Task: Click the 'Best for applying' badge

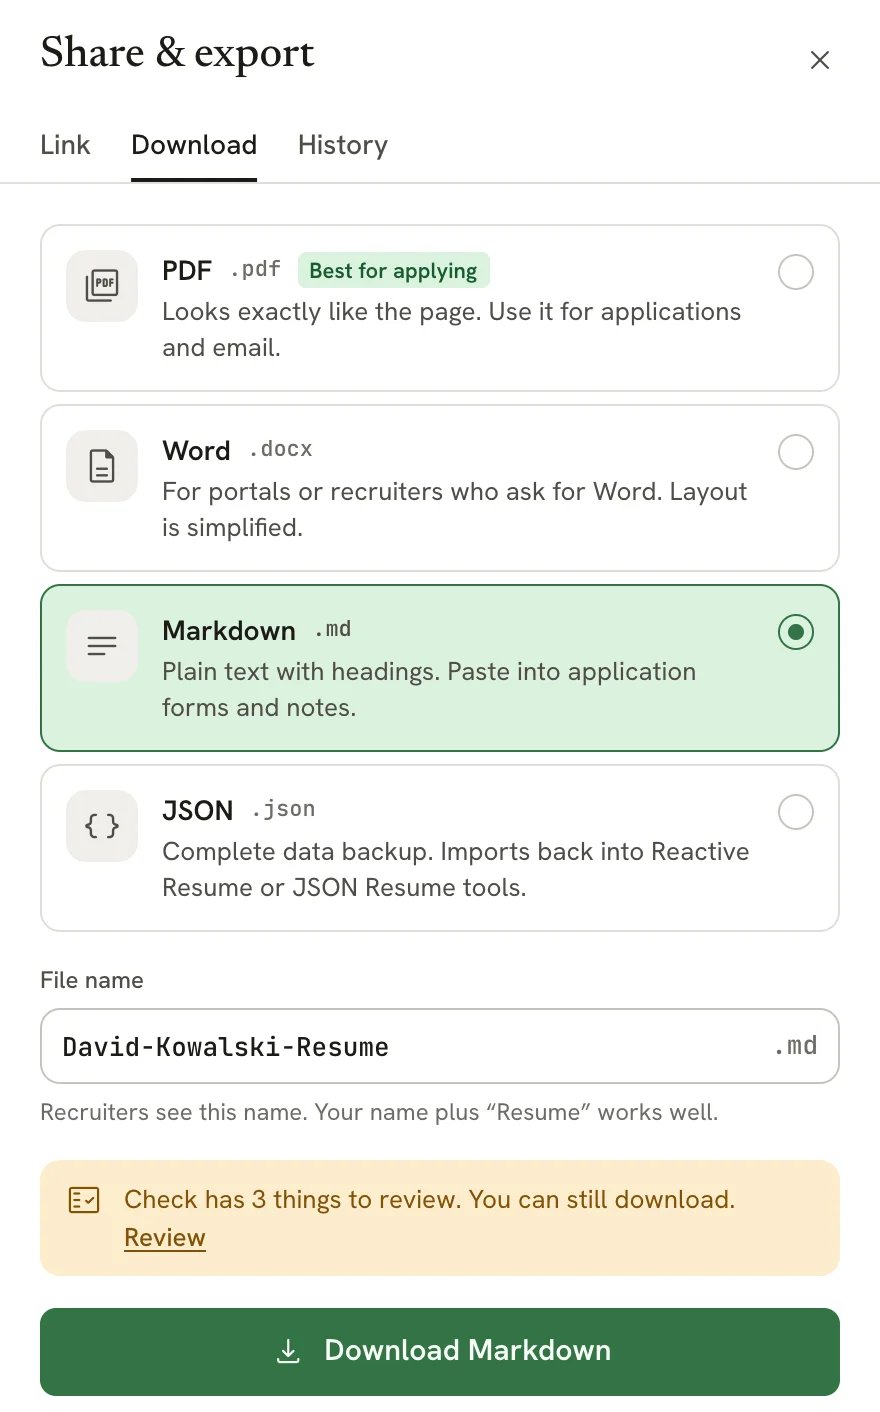Action: tap(394, 271)
